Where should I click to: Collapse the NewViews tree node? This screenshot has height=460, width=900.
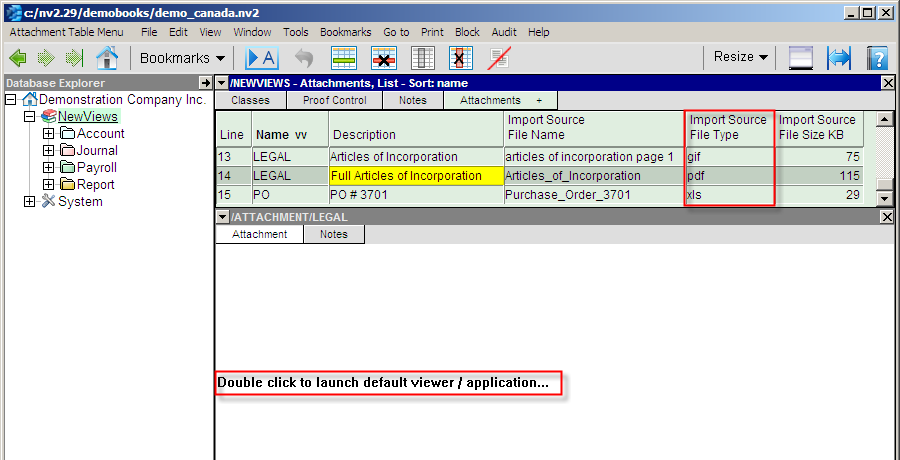coord(29,117)
